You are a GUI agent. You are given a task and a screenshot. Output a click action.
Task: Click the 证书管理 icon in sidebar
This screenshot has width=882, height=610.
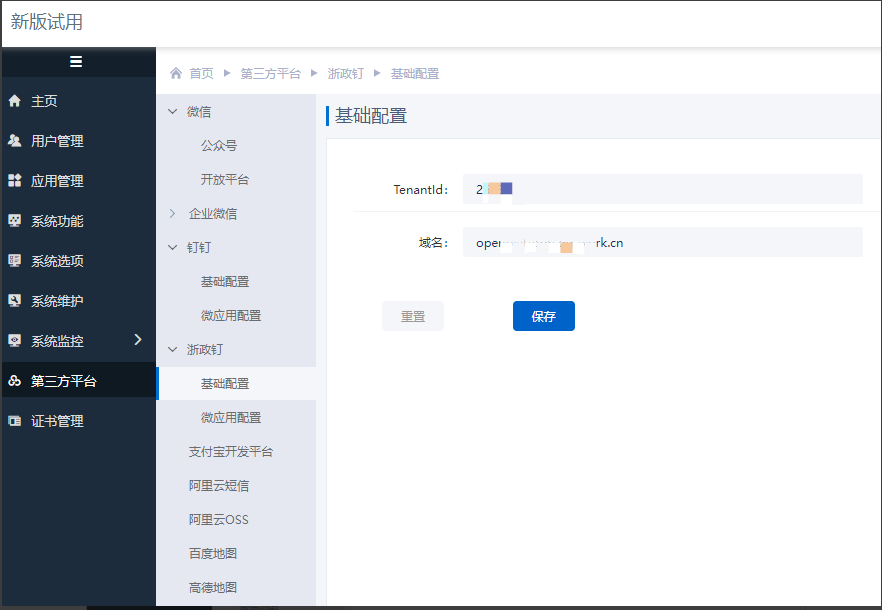(15, 421)
